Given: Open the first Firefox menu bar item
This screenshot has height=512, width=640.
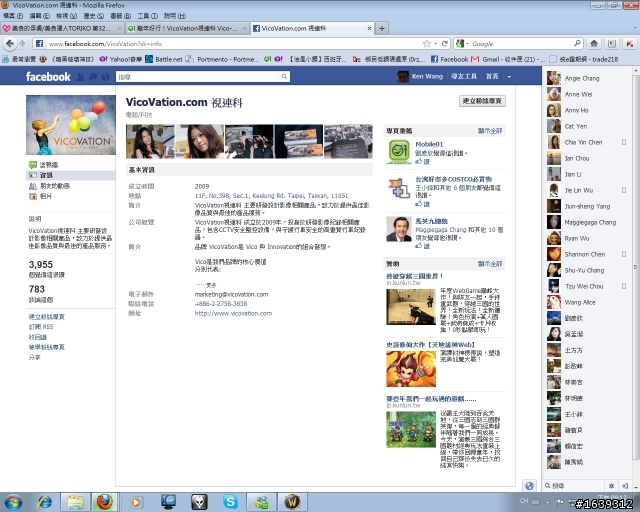Looking at the screenshot, I should tap(13, 16).
